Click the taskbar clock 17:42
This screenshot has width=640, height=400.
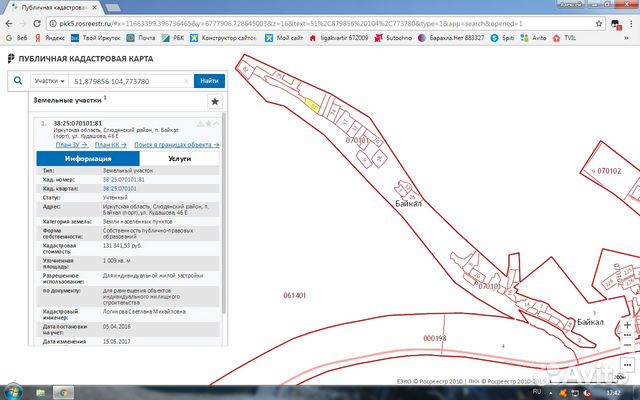pos(613,393)
